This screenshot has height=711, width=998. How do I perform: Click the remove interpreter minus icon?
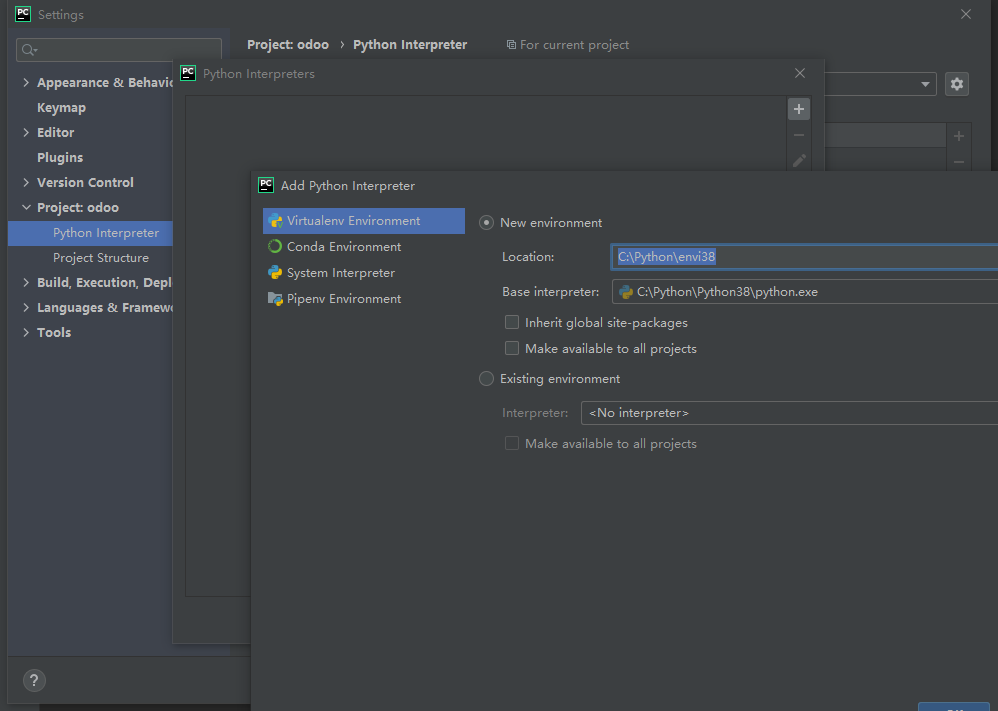coord(798,134)
